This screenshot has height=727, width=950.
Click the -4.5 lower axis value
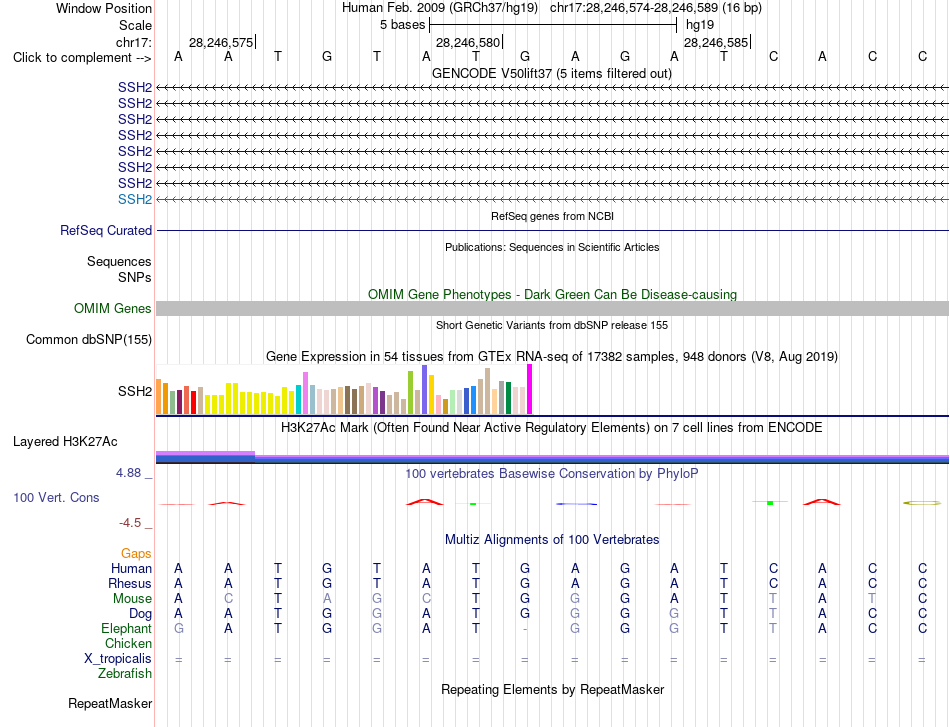130,523
